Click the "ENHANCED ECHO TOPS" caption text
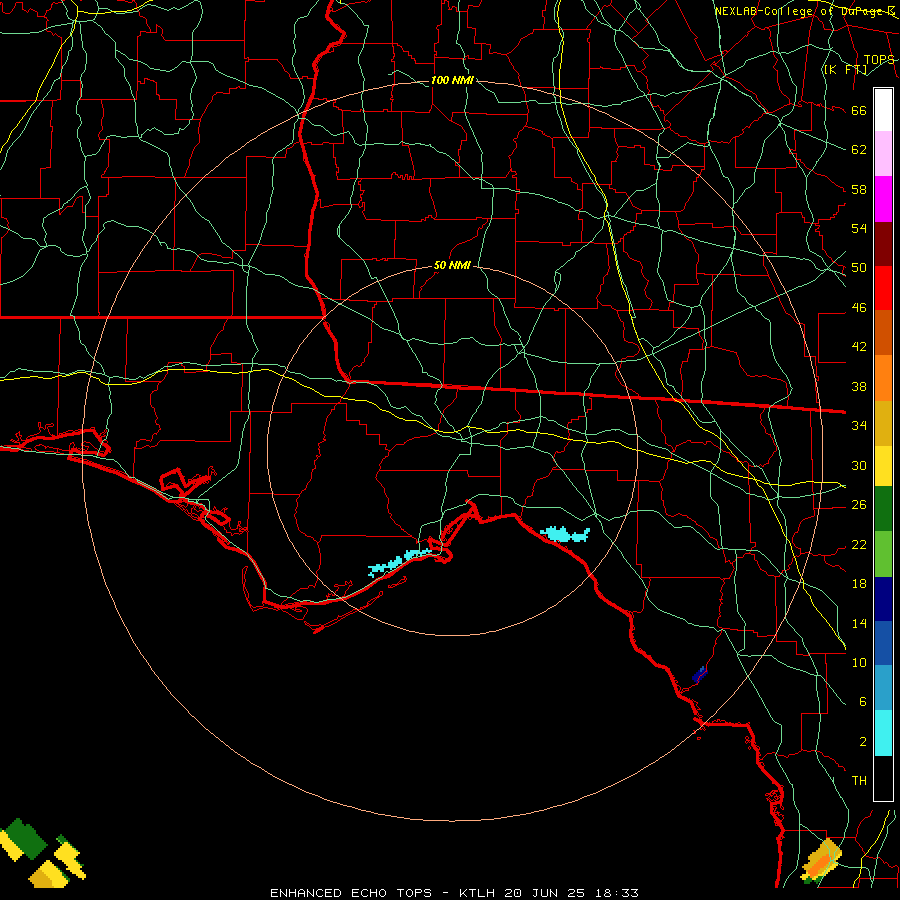The image size is (900, 900). 351,893
